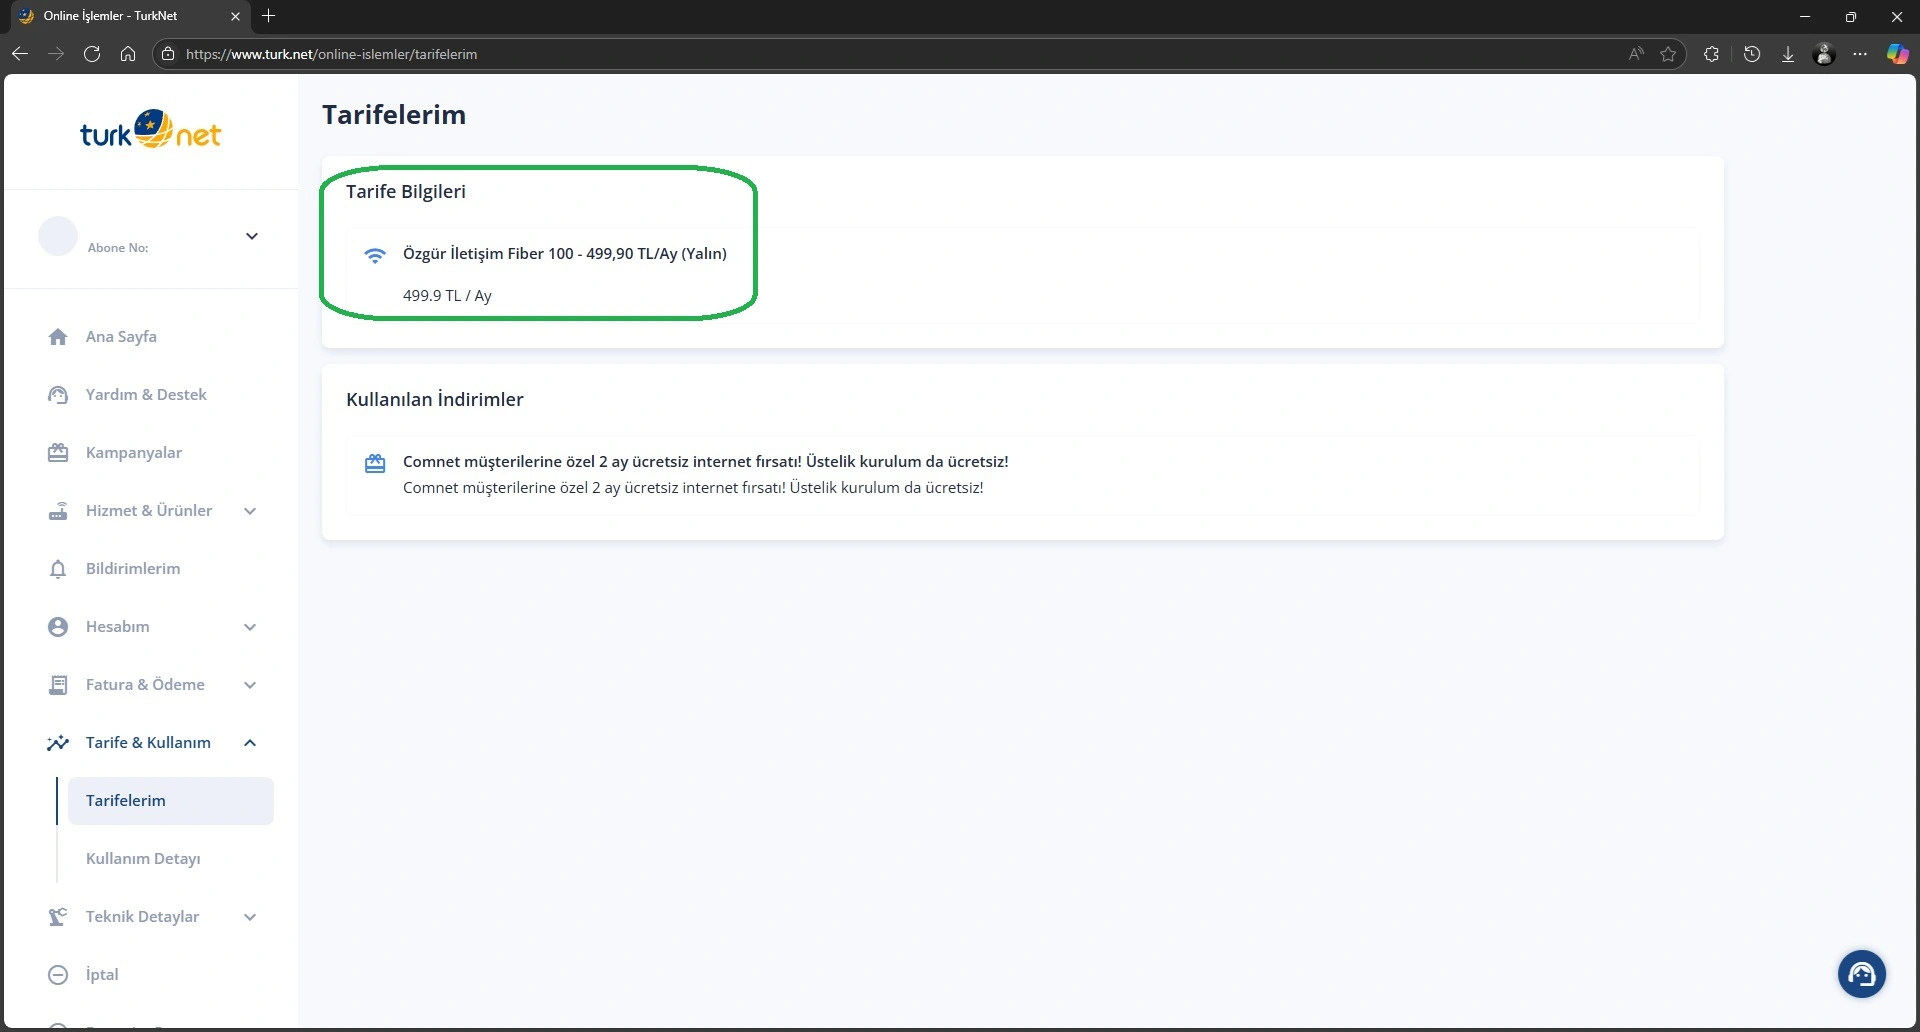Click the bold Comnet müşterilerine özel discount title
1920x1032 pixels.
click(x=706, y=462)
